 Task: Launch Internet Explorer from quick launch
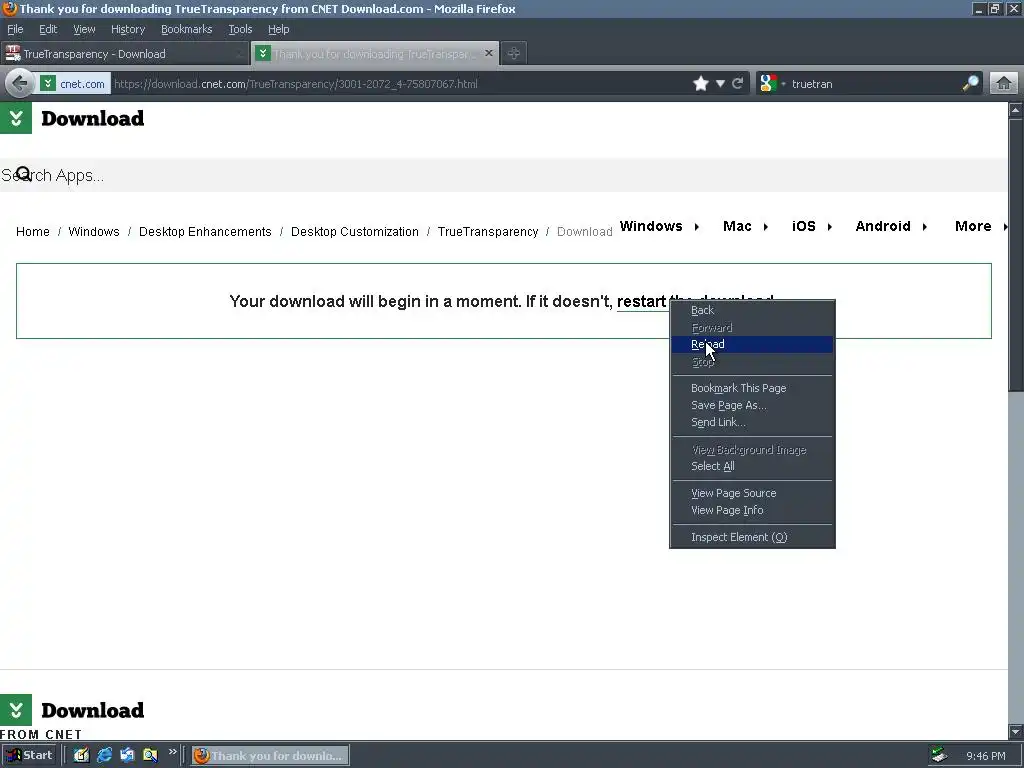click(x=104, y=756)
